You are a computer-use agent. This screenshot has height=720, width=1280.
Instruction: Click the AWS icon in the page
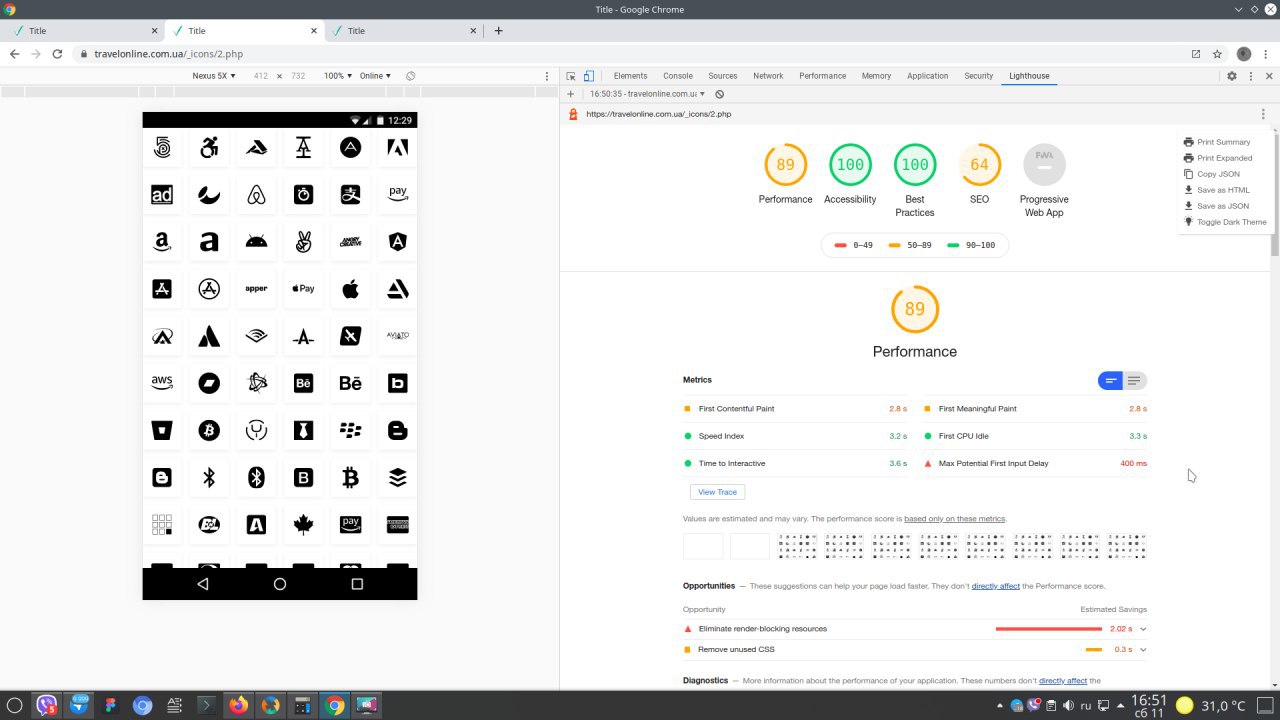coord(162,383)
